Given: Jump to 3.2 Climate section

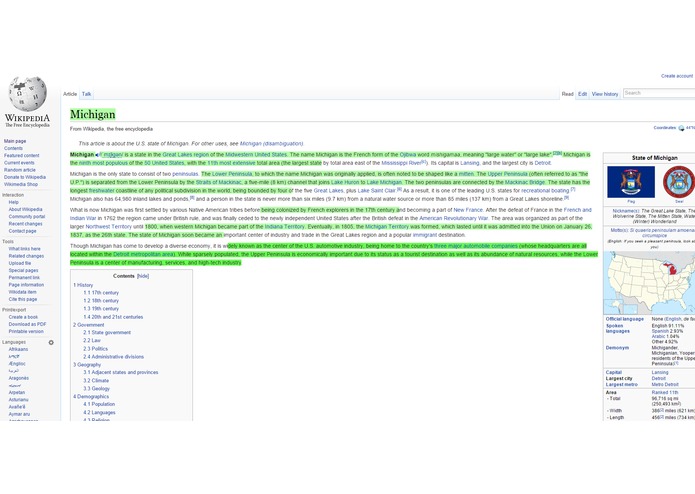Looking at the screenshot, I should (96, 381).
